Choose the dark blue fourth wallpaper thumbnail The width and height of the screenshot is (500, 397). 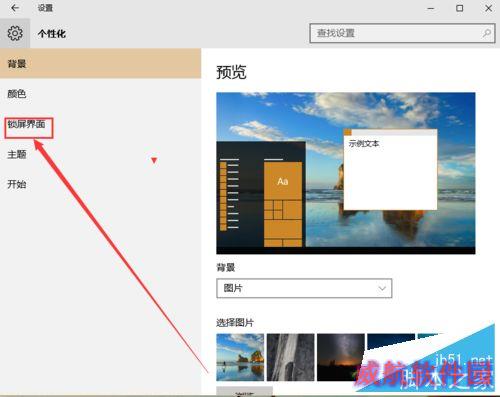(x=391, y=342)
